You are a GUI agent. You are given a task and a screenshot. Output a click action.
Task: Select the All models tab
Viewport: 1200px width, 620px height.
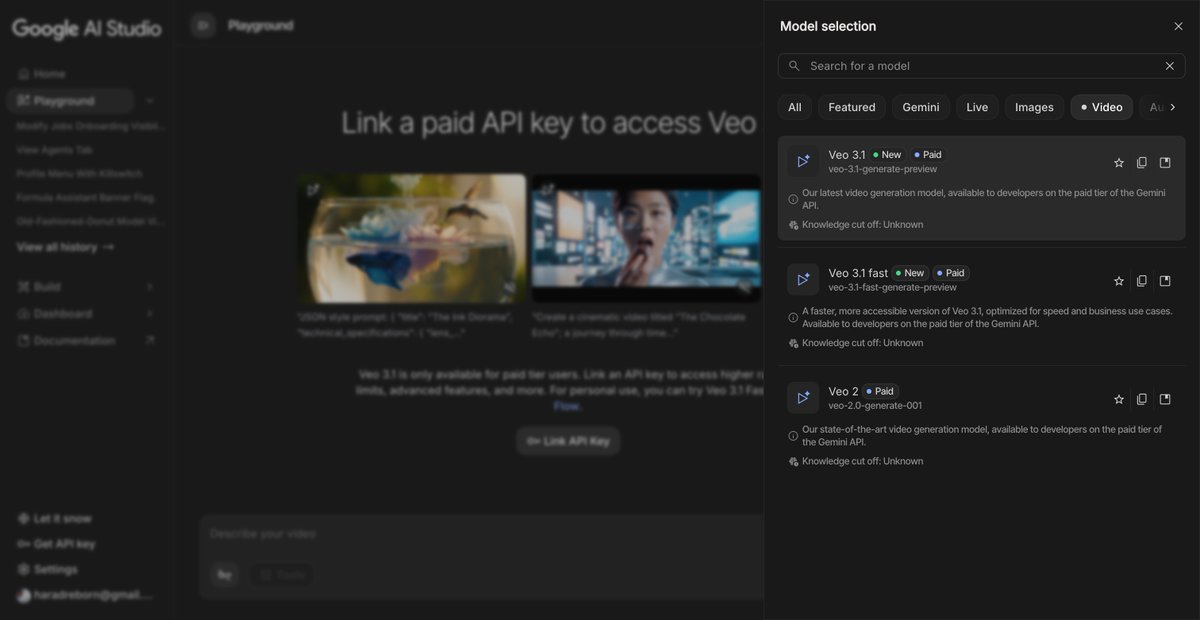(x=794, y=106)
